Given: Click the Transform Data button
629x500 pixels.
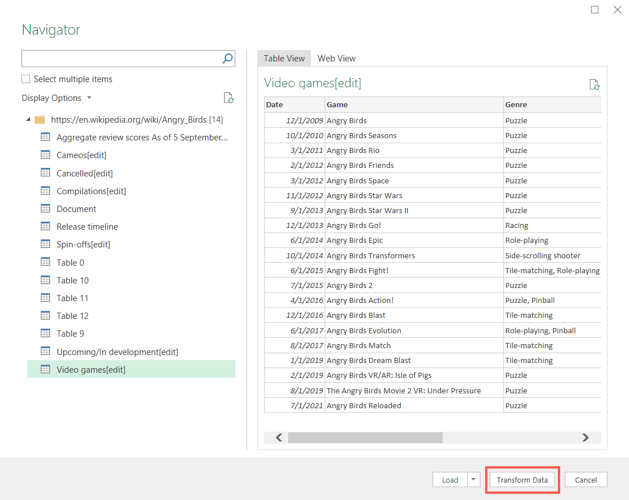Looking at the screenshot, I should (x=522, y=480).
